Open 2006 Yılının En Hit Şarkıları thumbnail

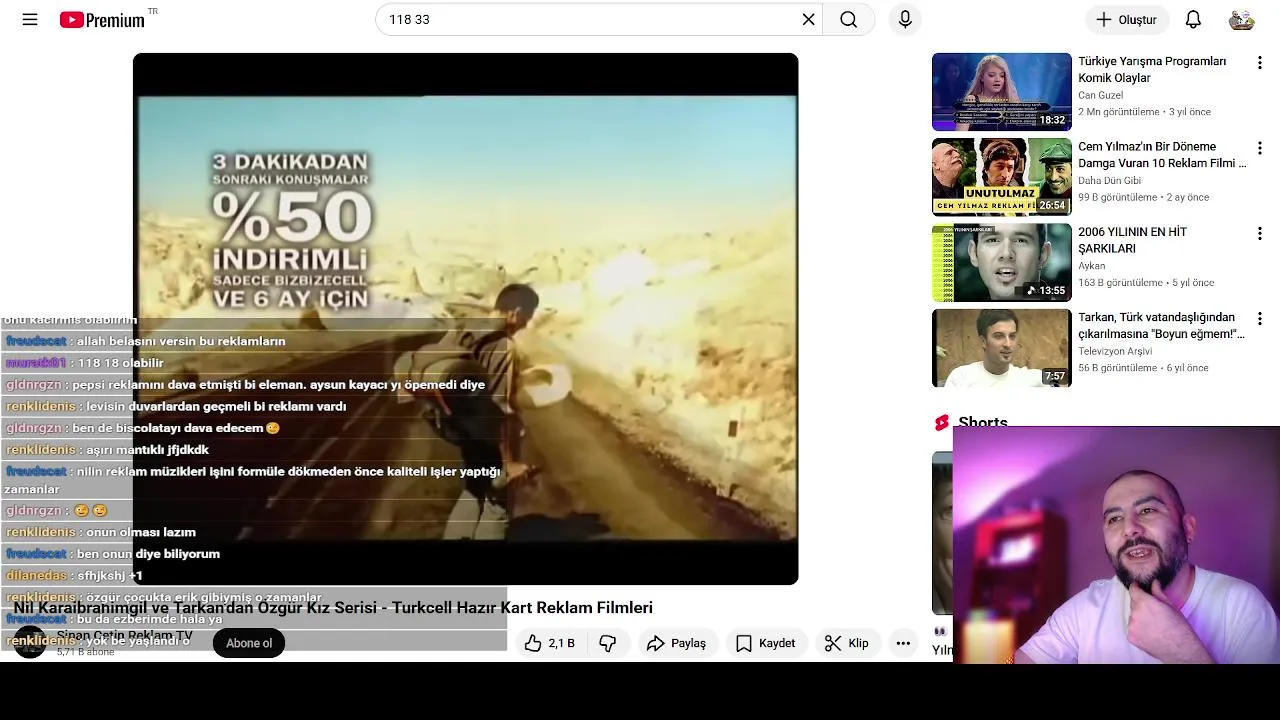point(1001,262)
